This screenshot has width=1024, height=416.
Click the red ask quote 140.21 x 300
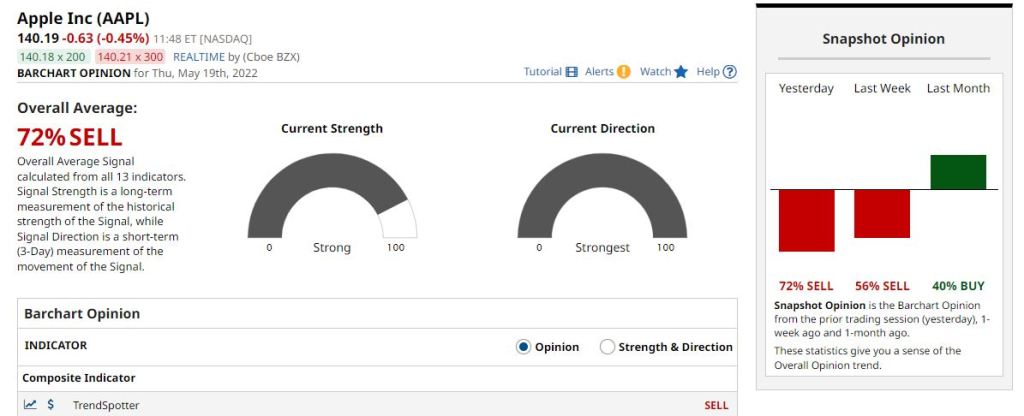coord(130,57)
